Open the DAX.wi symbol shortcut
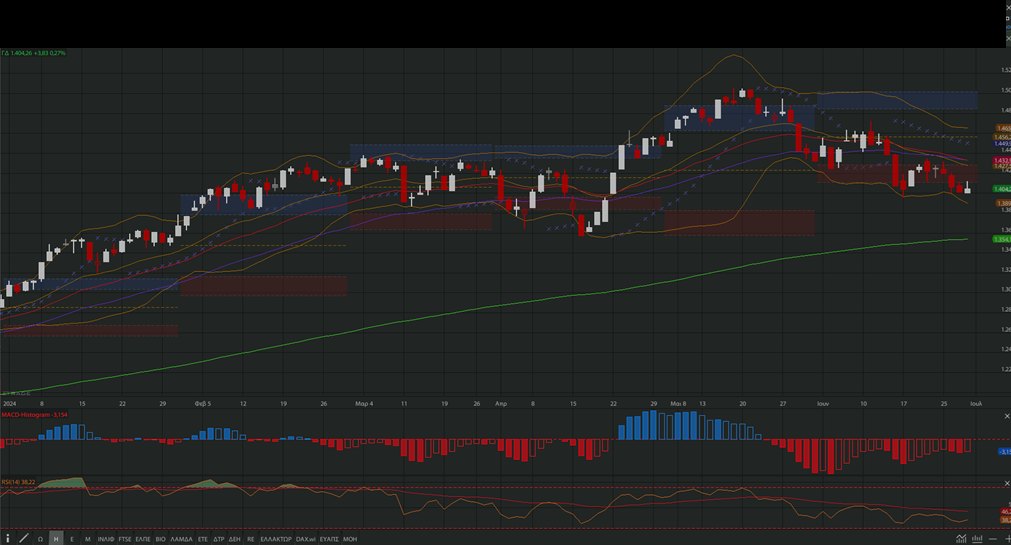 click(306, 539)
